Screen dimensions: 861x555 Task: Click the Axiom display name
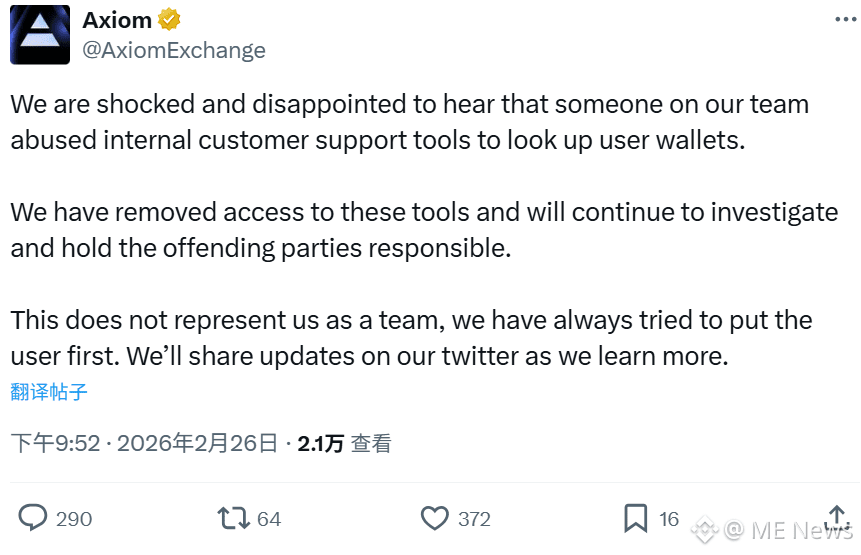click(117, 20)
